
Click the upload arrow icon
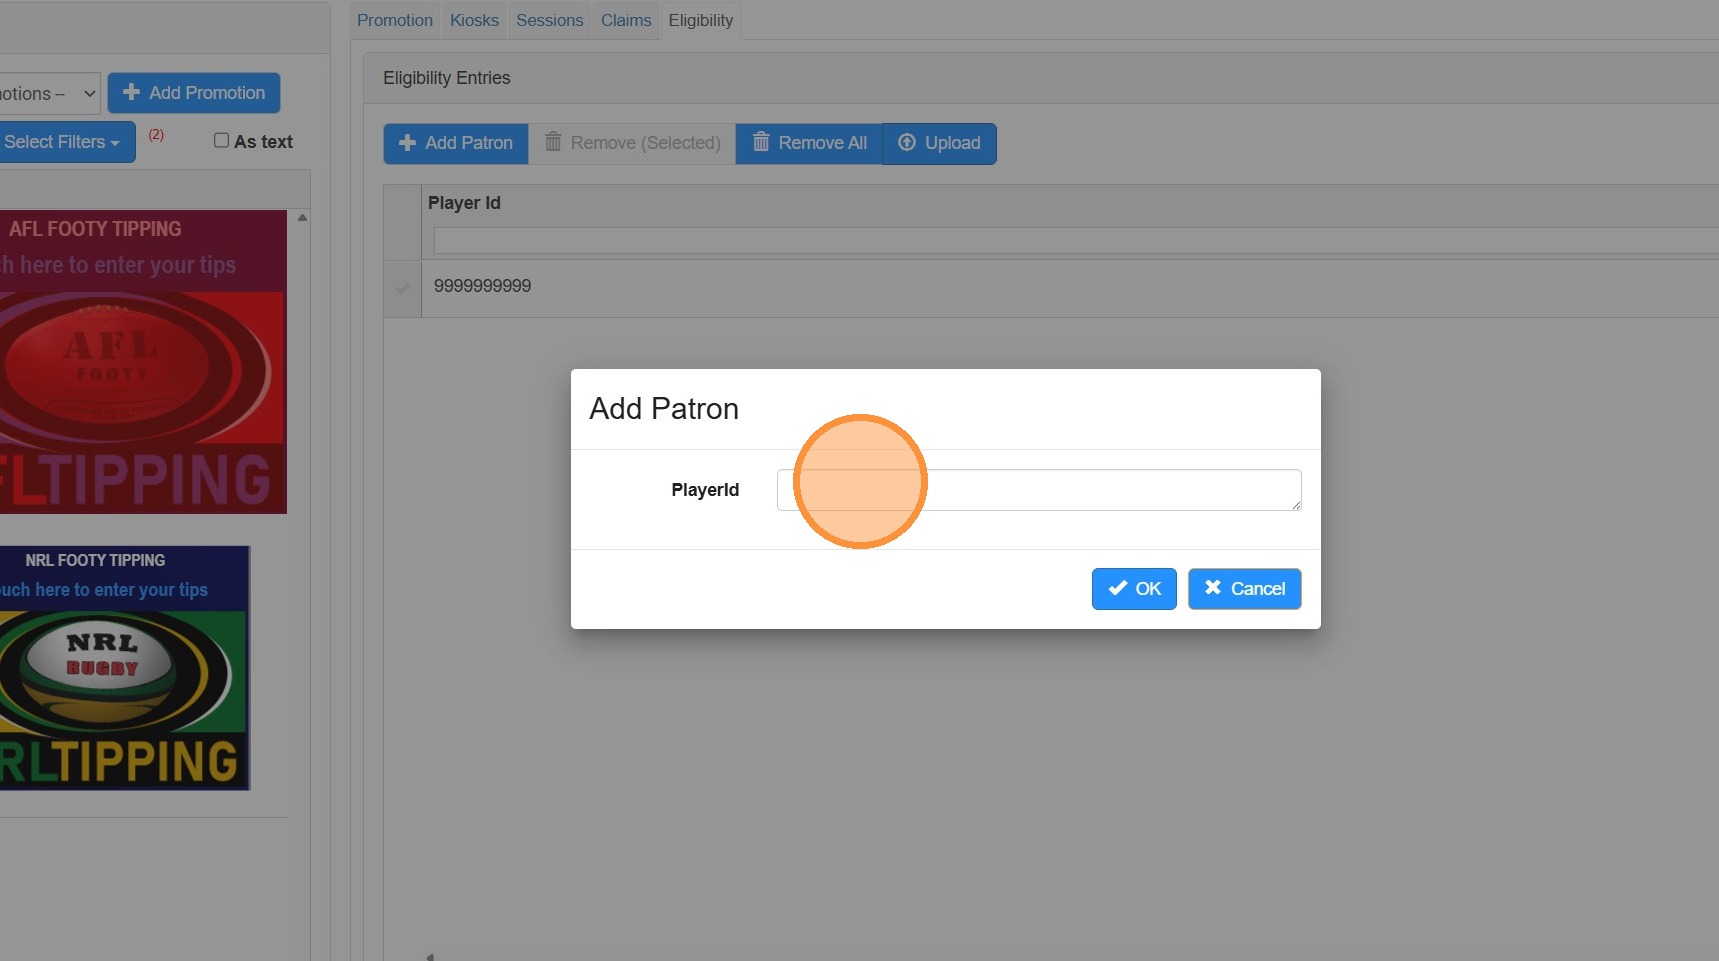[x=907, y=142]
